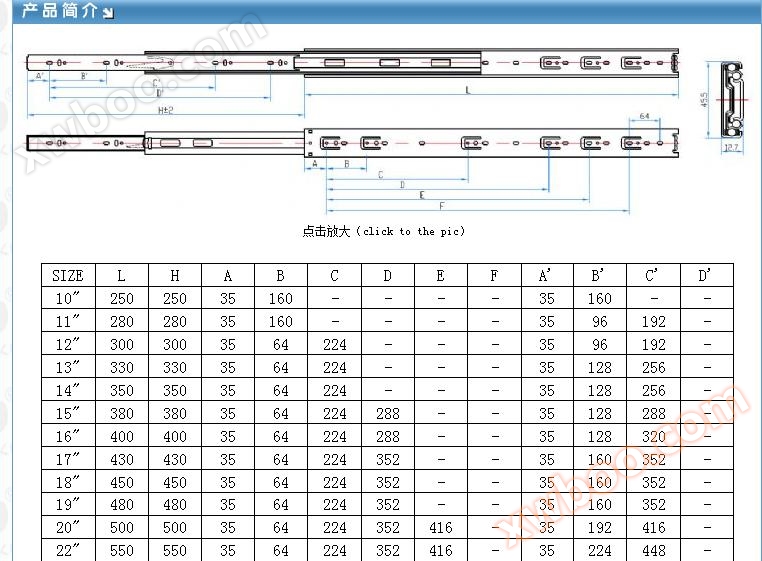This screenshot has width=762, height=561.
Task: Click the rail cross-section profile drawing
Action: tap(732, 100)
